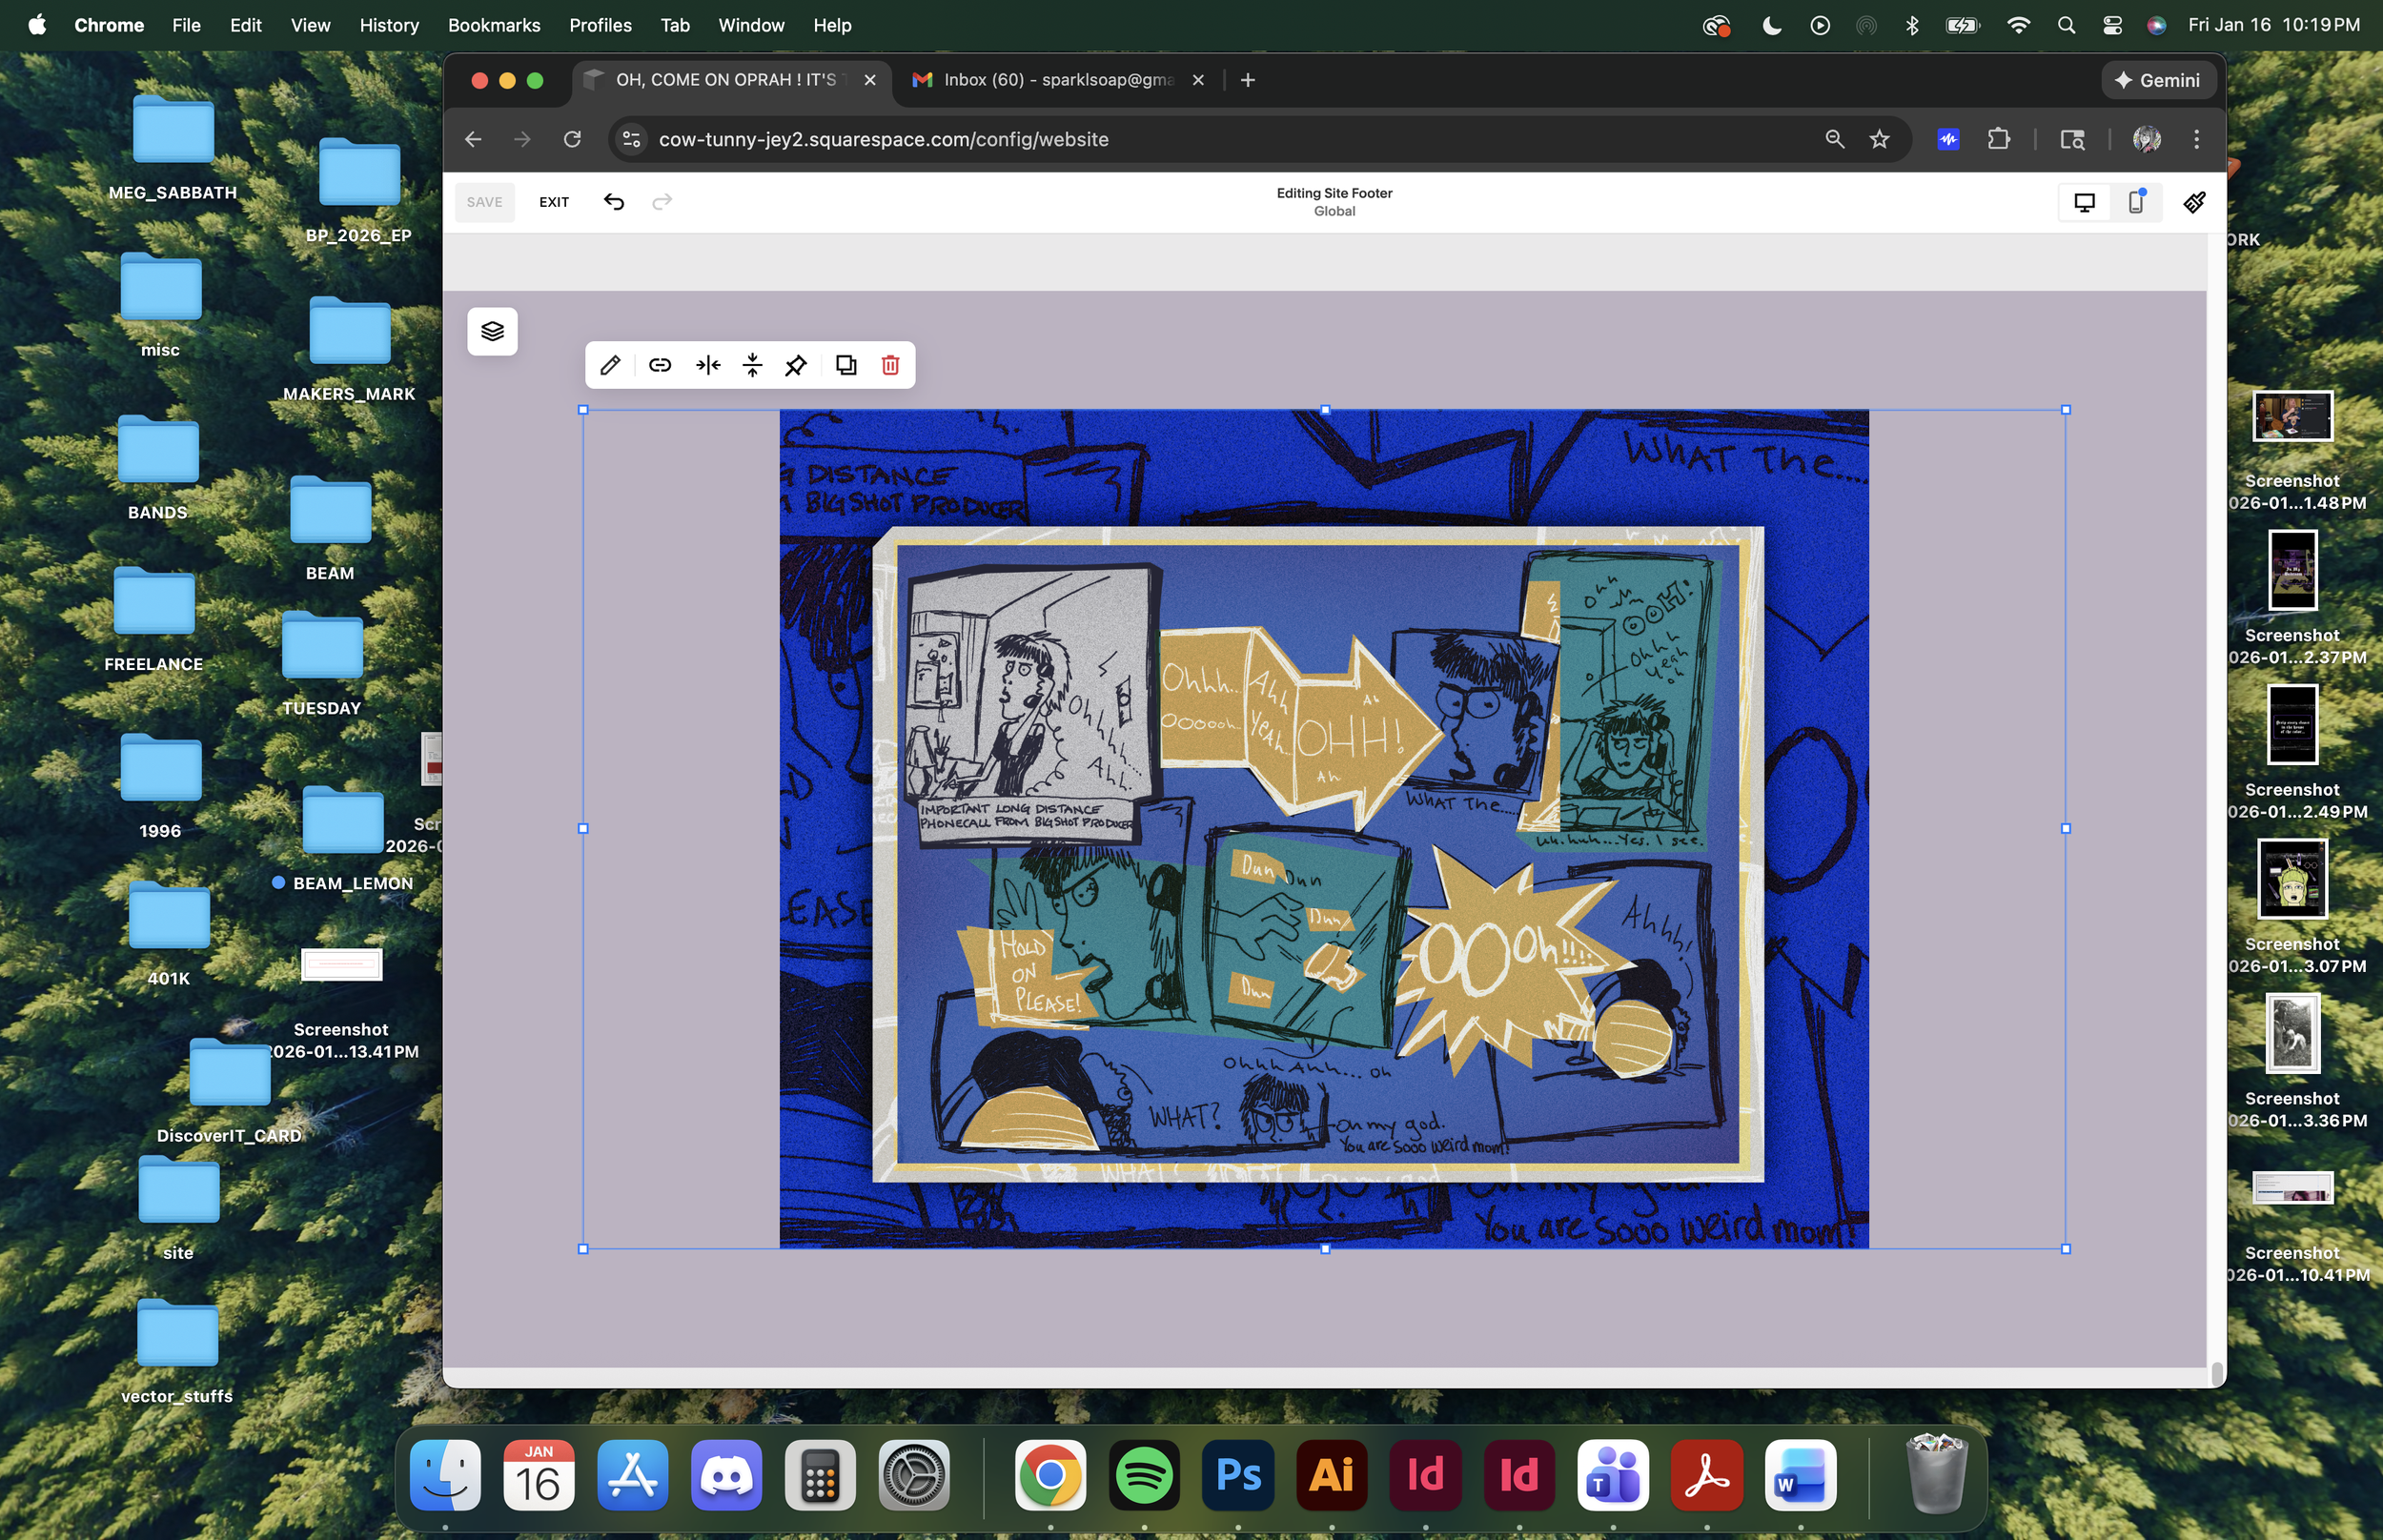Align image vertically with middle icon

753,365
